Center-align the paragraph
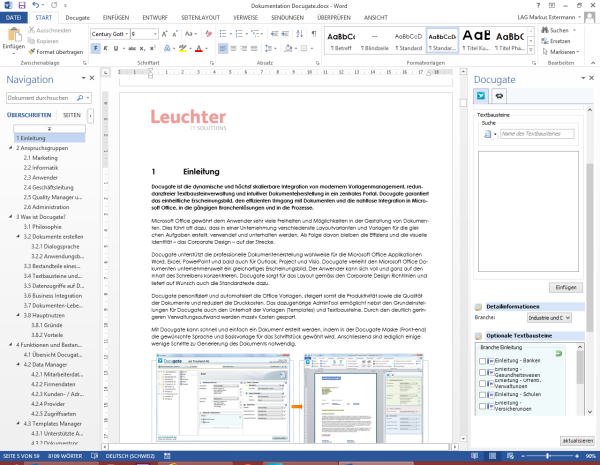This screenshot has width=600, height=465. coord(233,48)
